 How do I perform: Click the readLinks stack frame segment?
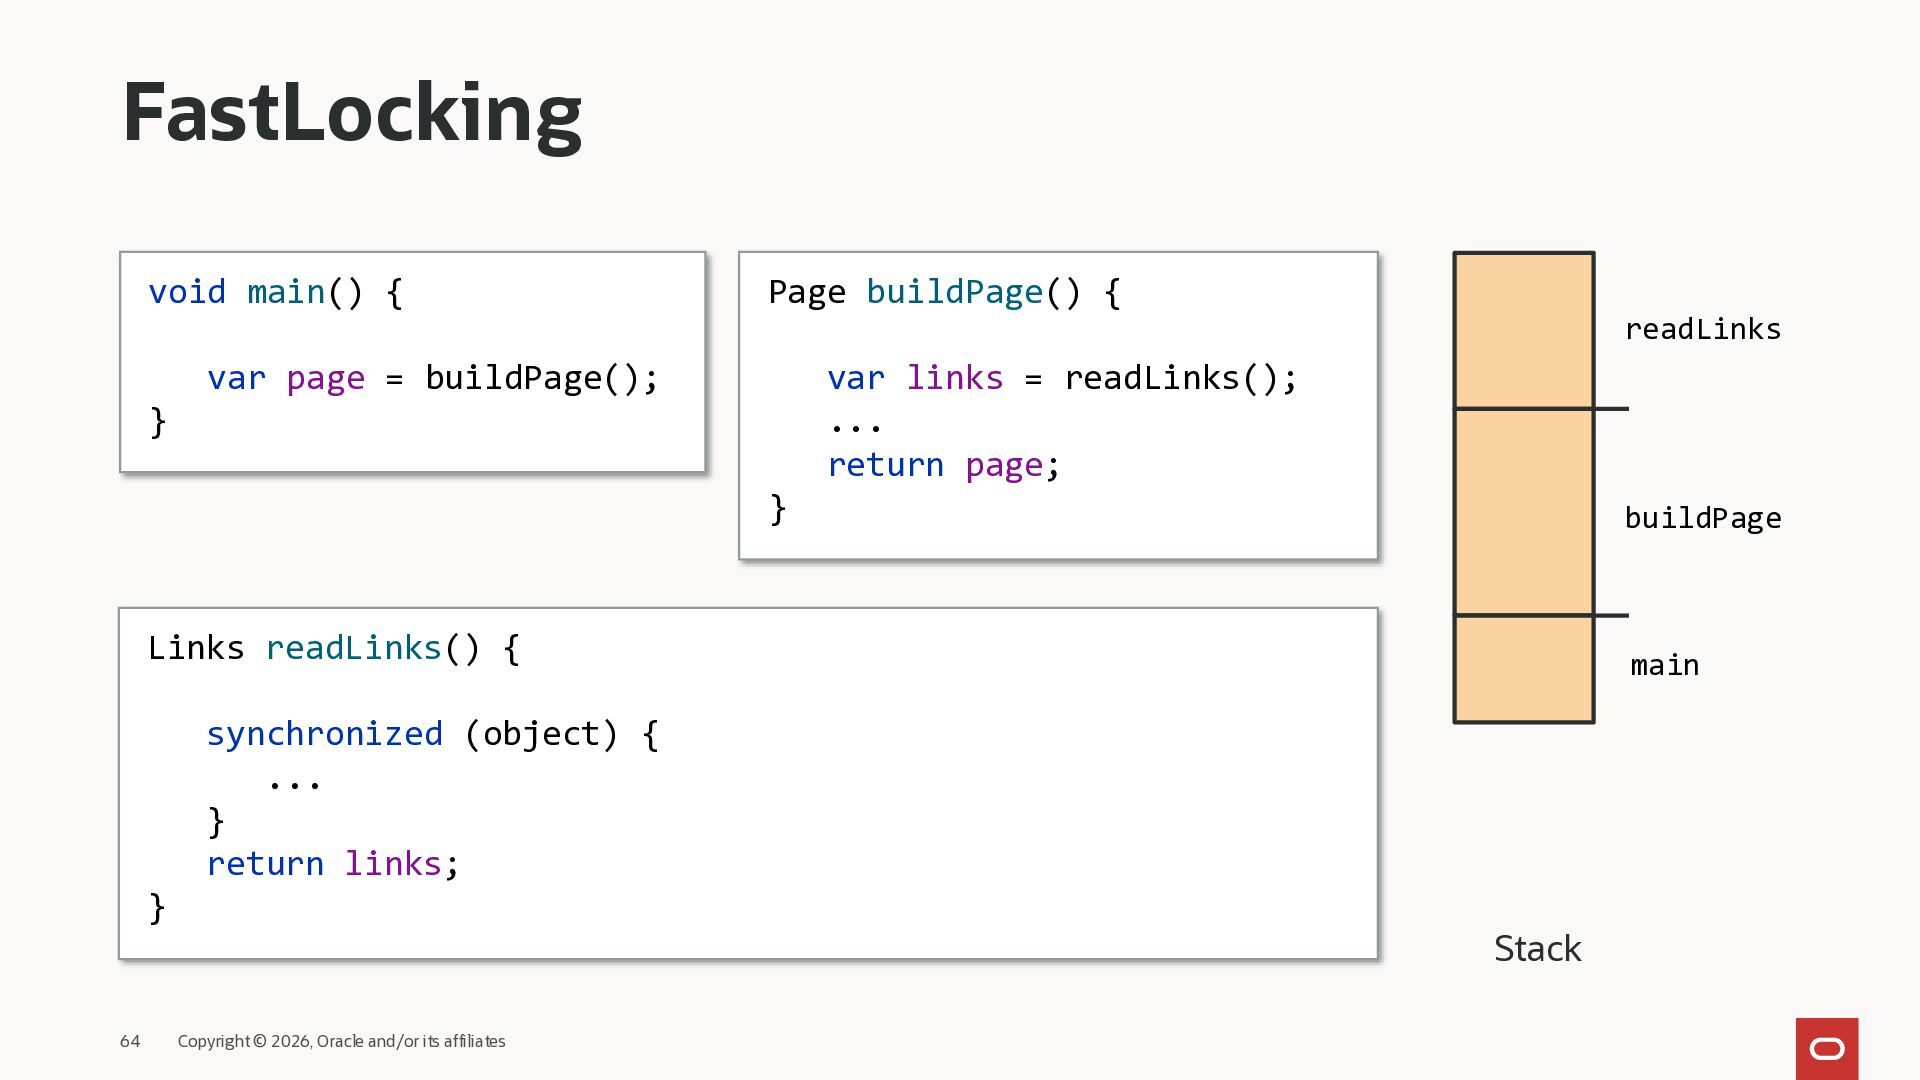1523,331
